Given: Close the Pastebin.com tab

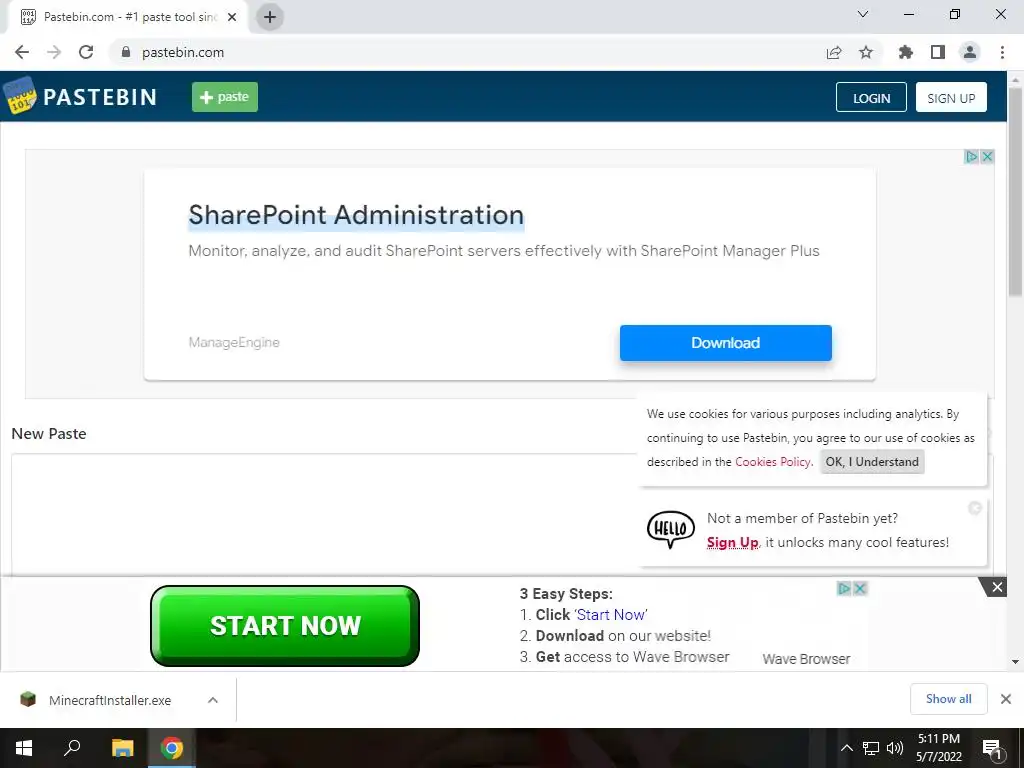Looking at the screenshot, I should (x=232, y=17).
